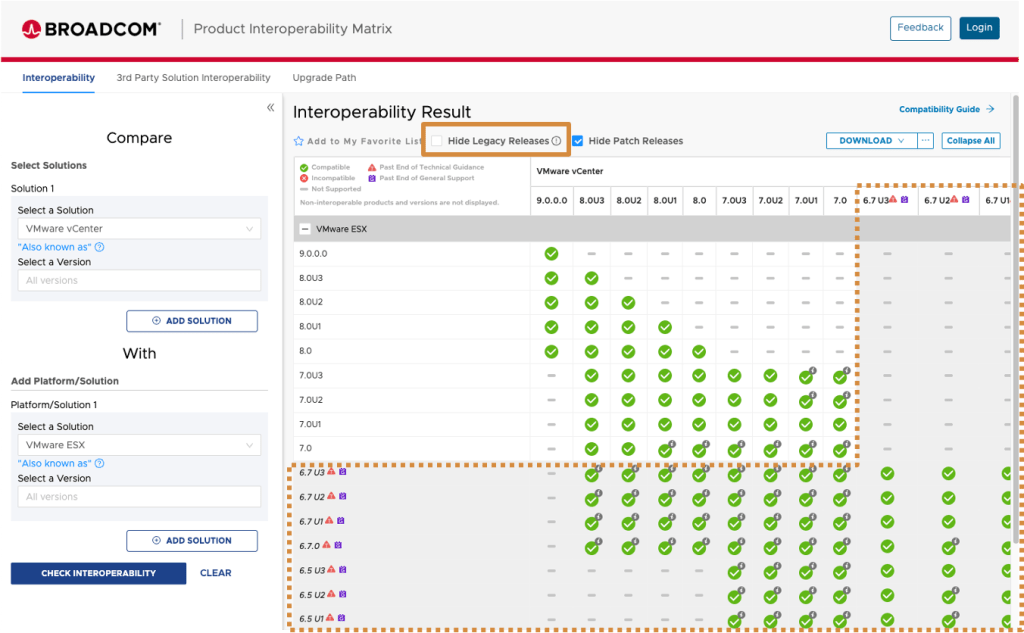
Task: Click checkmark with note for ESX 7.0U3 and vCenter 7.0
Action: 840,376
